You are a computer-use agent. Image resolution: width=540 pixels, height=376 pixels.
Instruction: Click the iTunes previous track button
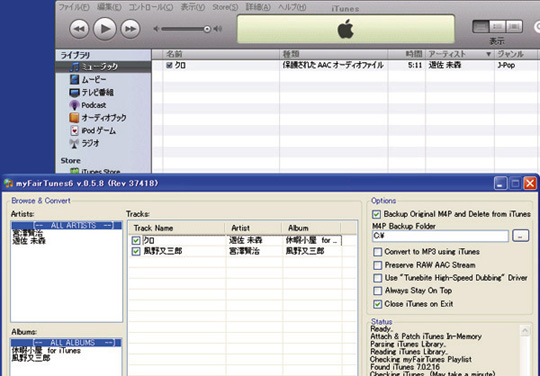point(79,29)
